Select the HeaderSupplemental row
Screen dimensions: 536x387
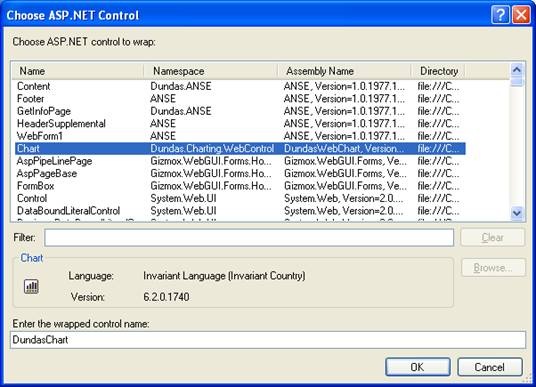point(240,123)
